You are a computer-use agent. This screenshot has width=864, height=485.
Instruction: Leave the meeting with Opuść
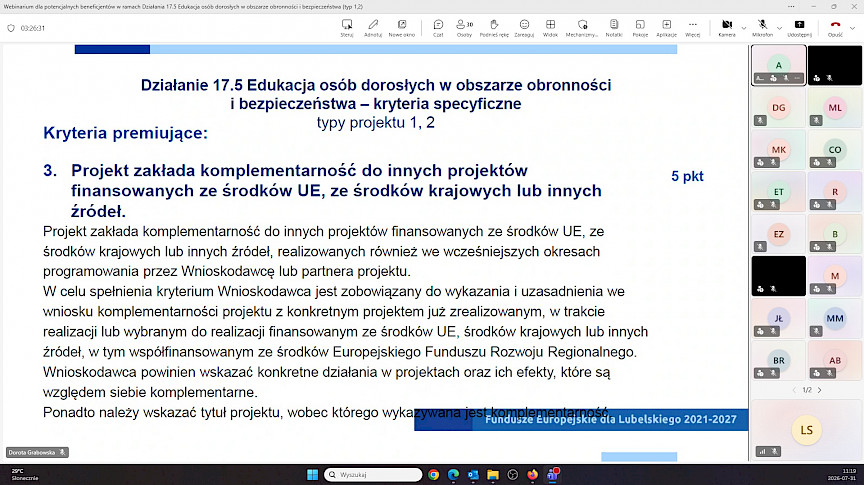click(x=835, y=28)
